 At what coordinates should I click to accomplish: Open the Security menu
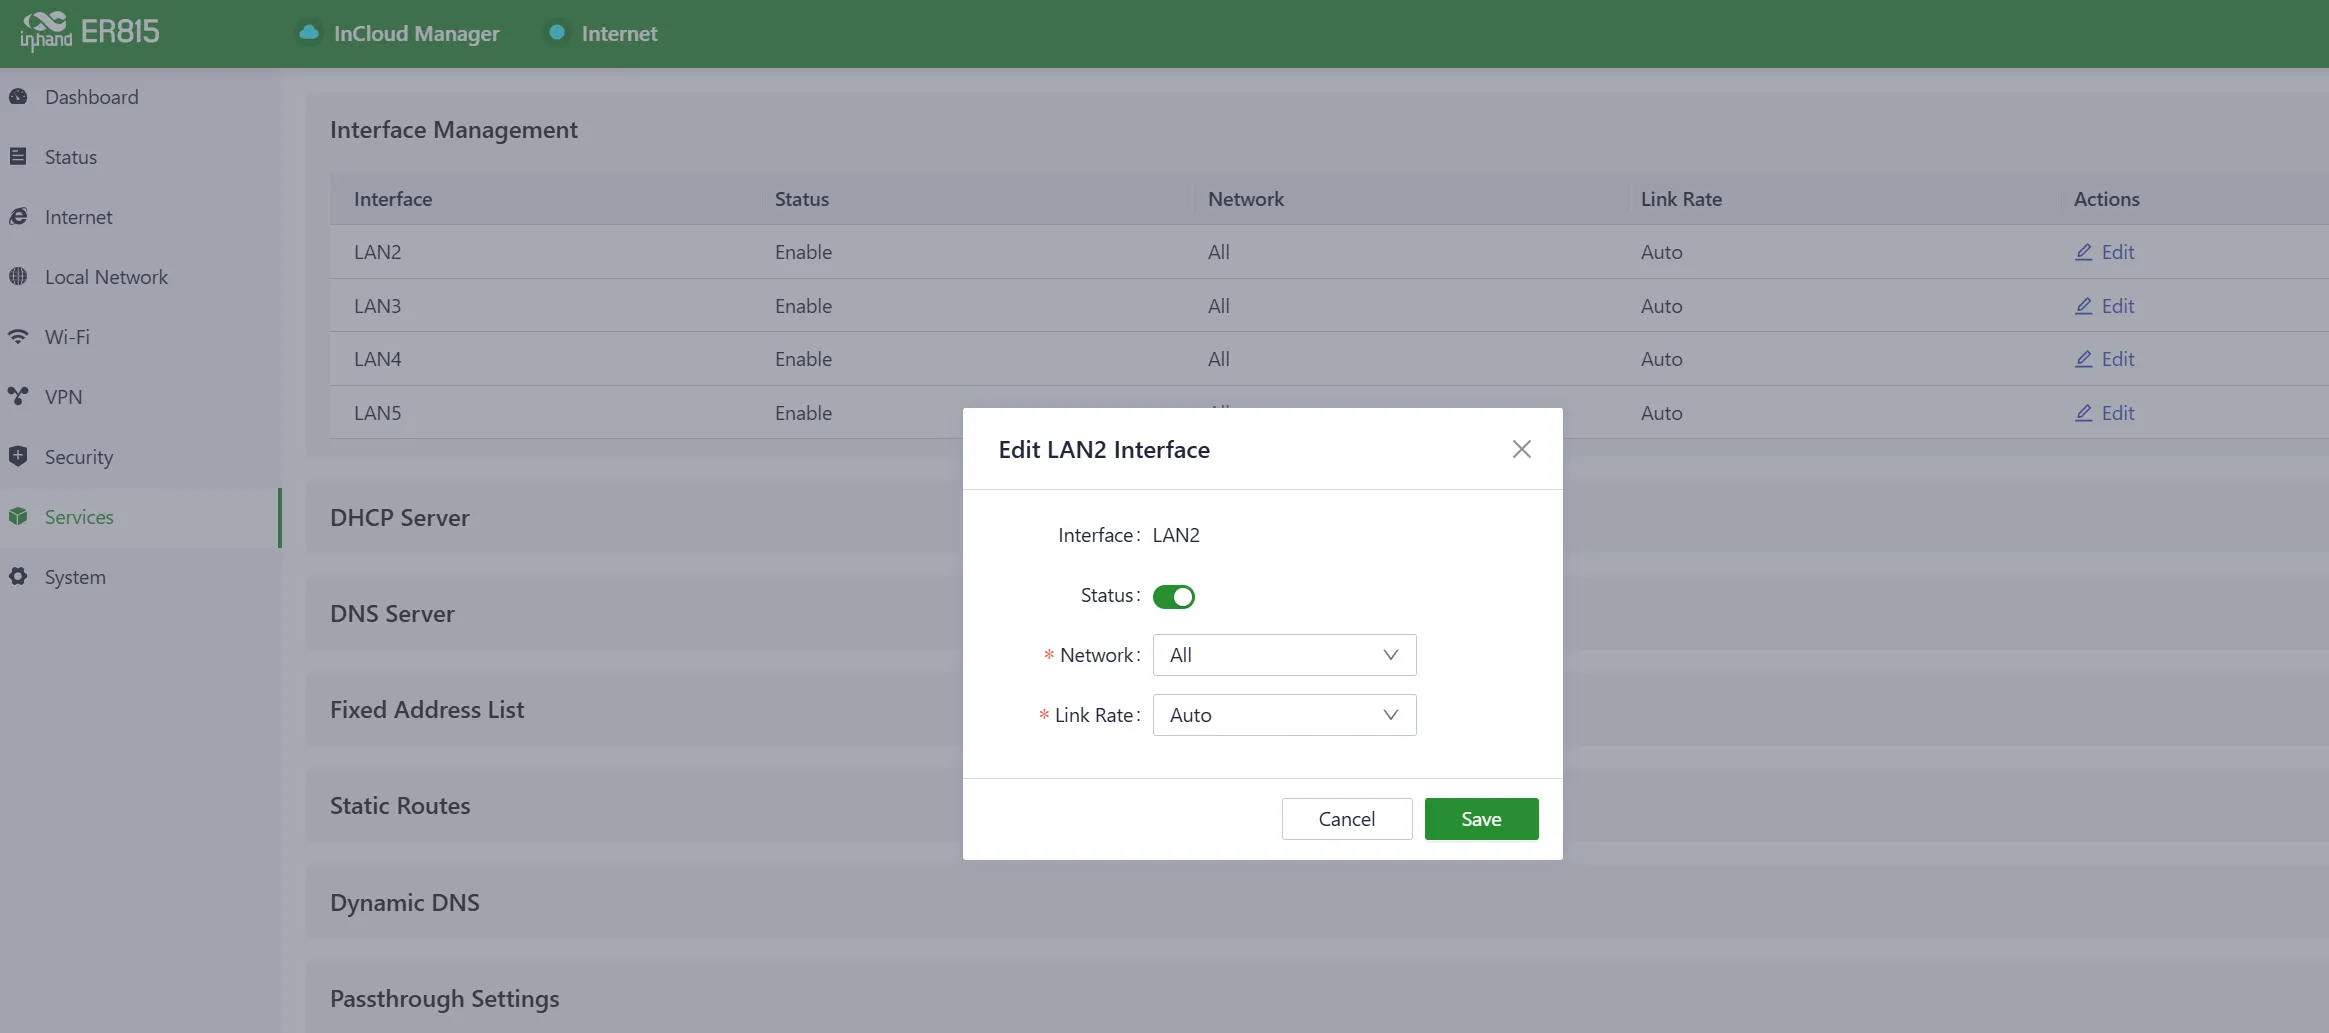click(140, 457)
